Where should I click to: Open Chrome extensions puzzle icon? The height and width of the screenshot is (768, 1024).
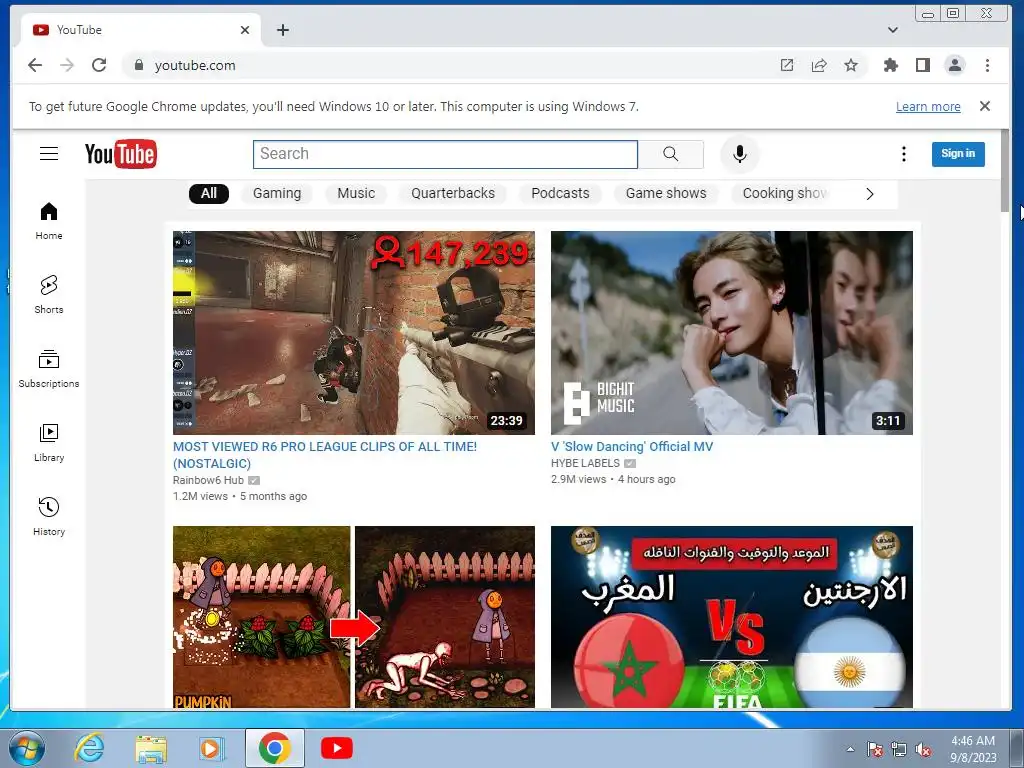pos(891,65)
